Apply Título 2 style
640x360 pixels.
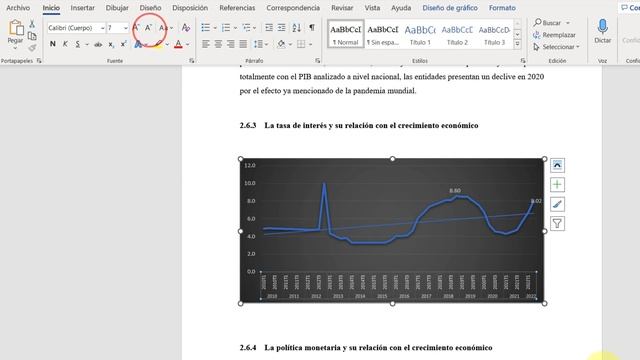pyautogui.click(x=457, y=34)
